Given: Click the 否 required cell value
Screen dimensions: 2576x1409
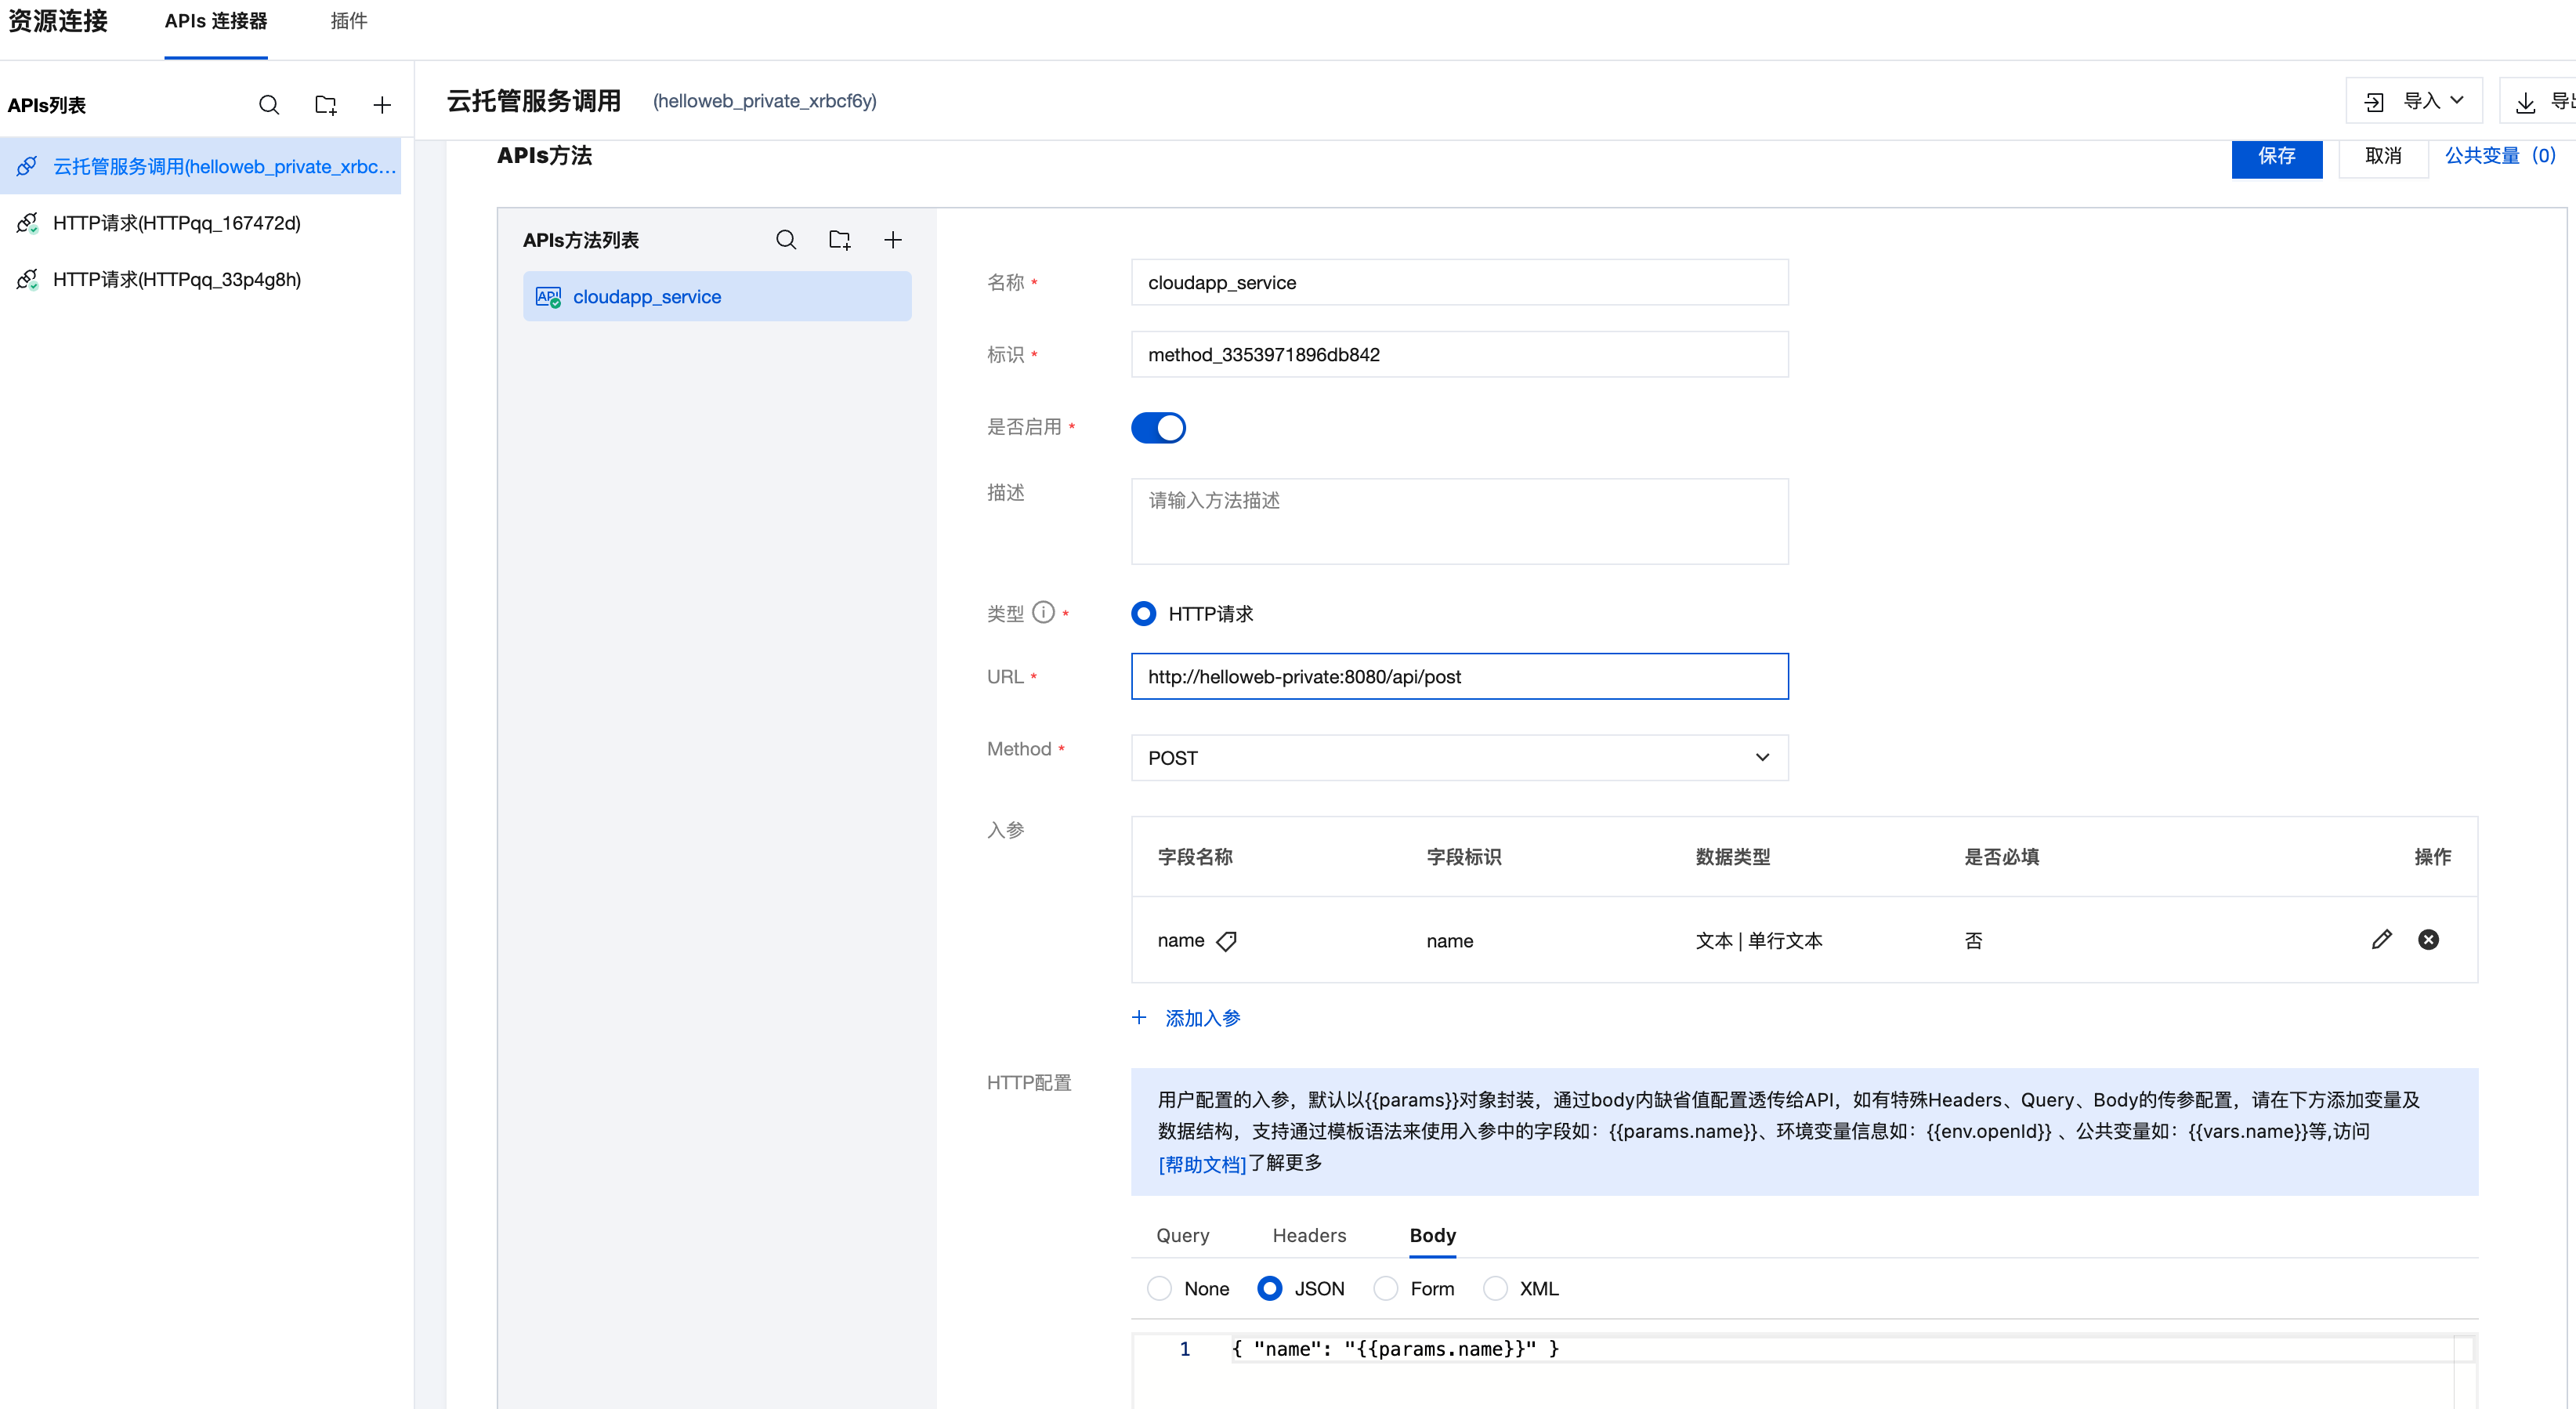Looking at the screenshot, I should [x=1973, y=940].
